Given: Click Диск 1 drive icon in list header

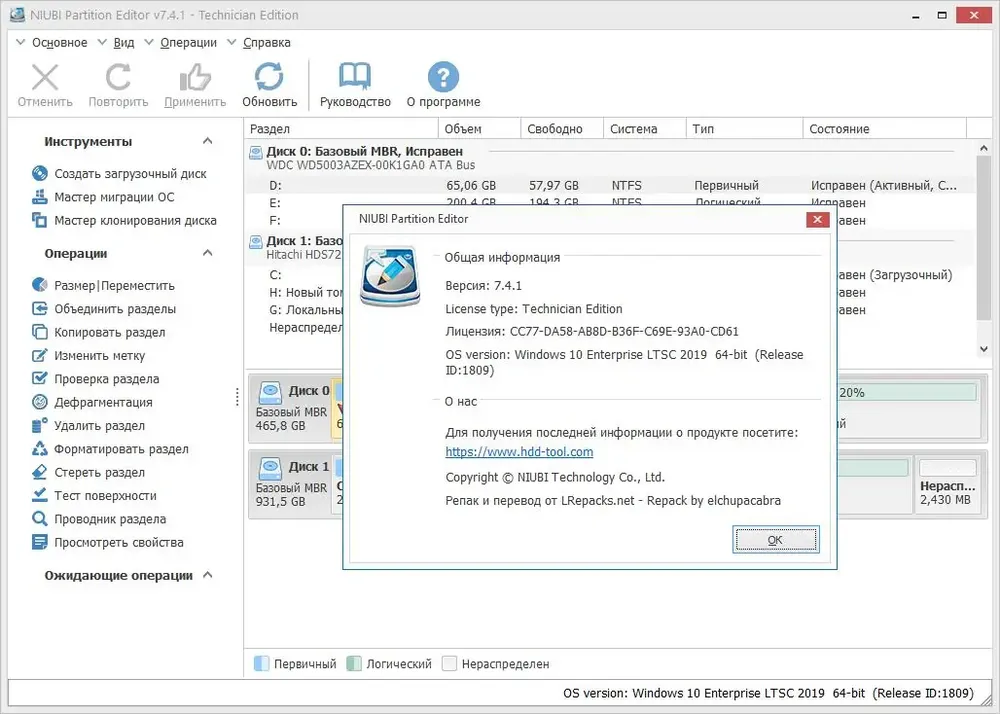Looking at the screenshot, I should pos(256,241).
